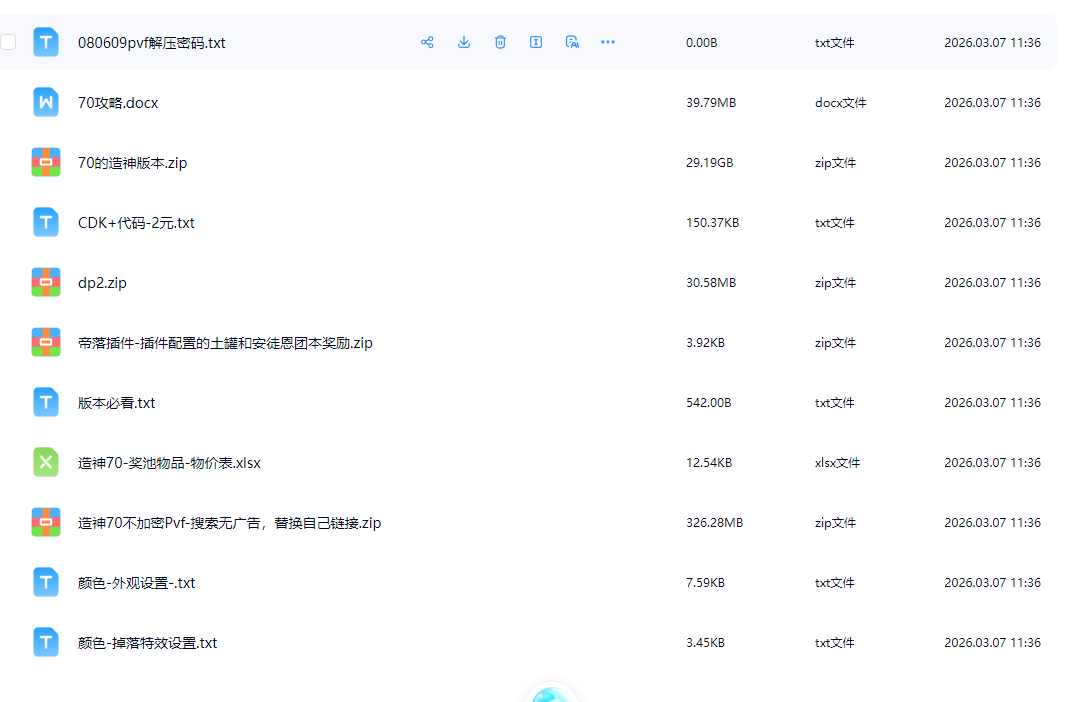Image resolution: width=1075 pixels, height=702 pixels.
Task: Share the 080609pvf解压密码.txt file
Action: tap(427, 42)
